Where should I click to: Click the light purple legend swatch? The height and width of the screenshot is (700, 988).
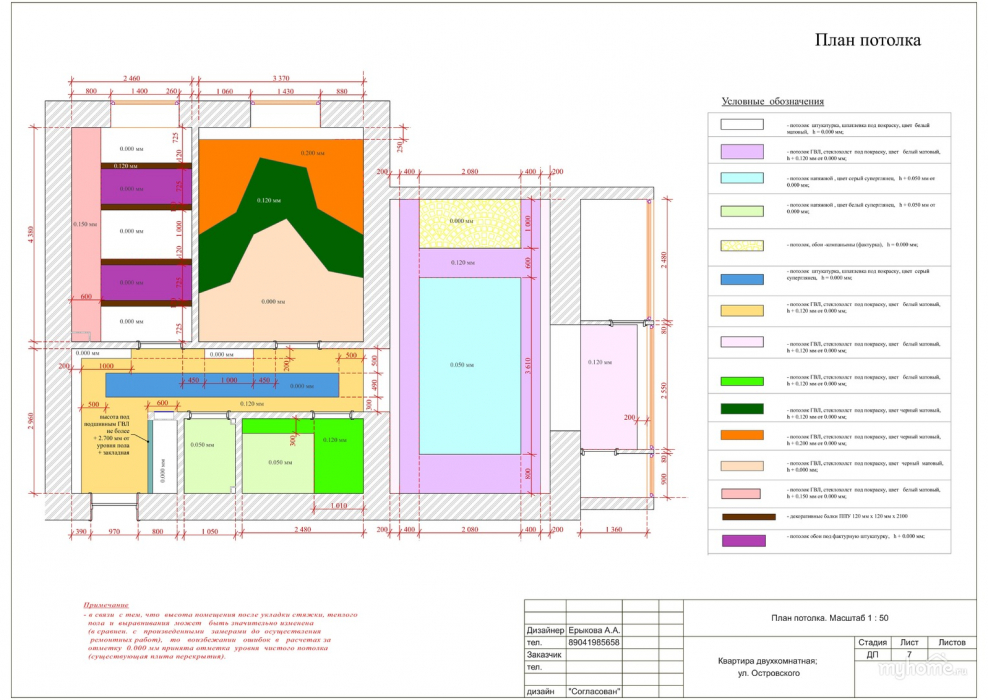click(741, 153)
